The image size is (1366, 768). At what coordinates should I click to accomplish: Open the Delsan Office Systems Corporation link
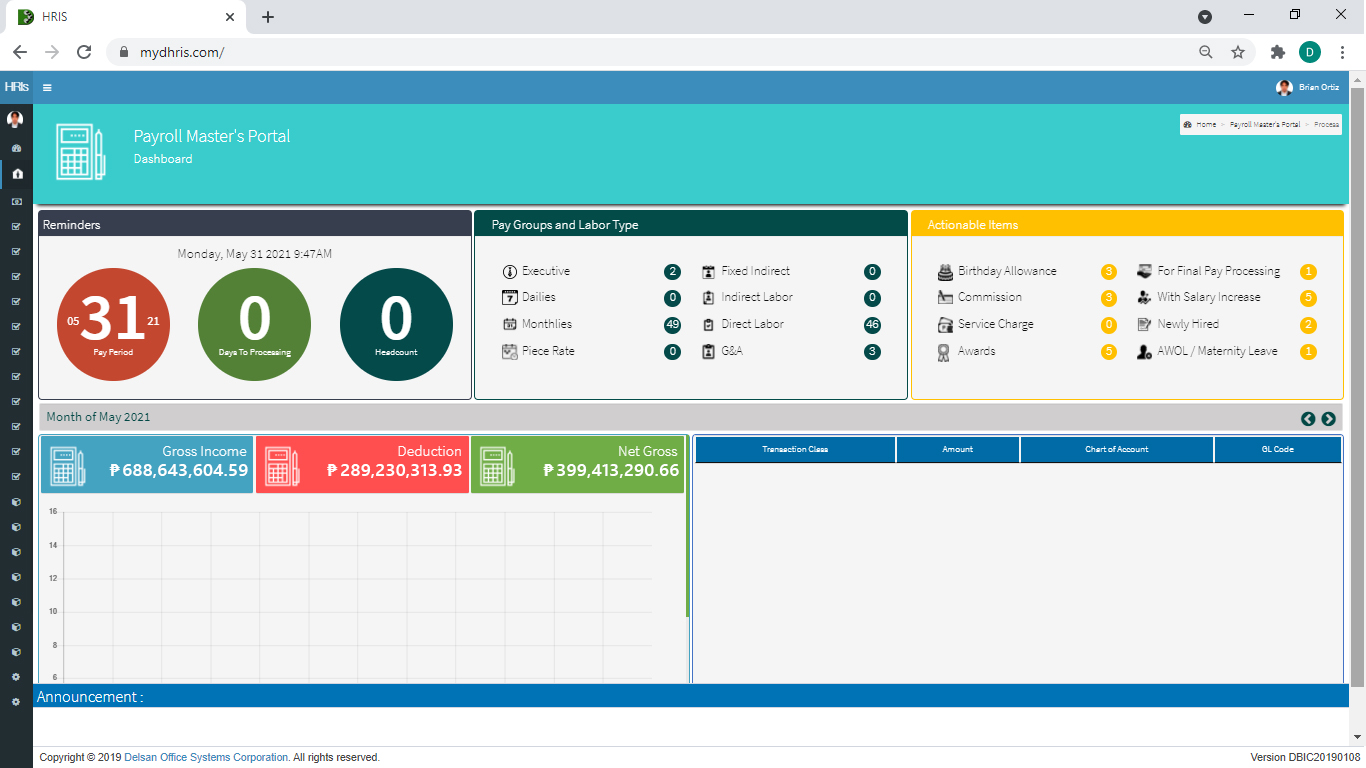point(206,758)
